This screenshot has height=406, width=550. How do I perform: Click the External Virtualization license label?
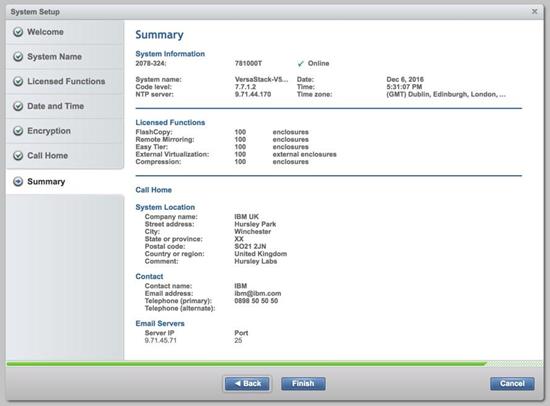(172, 154)
